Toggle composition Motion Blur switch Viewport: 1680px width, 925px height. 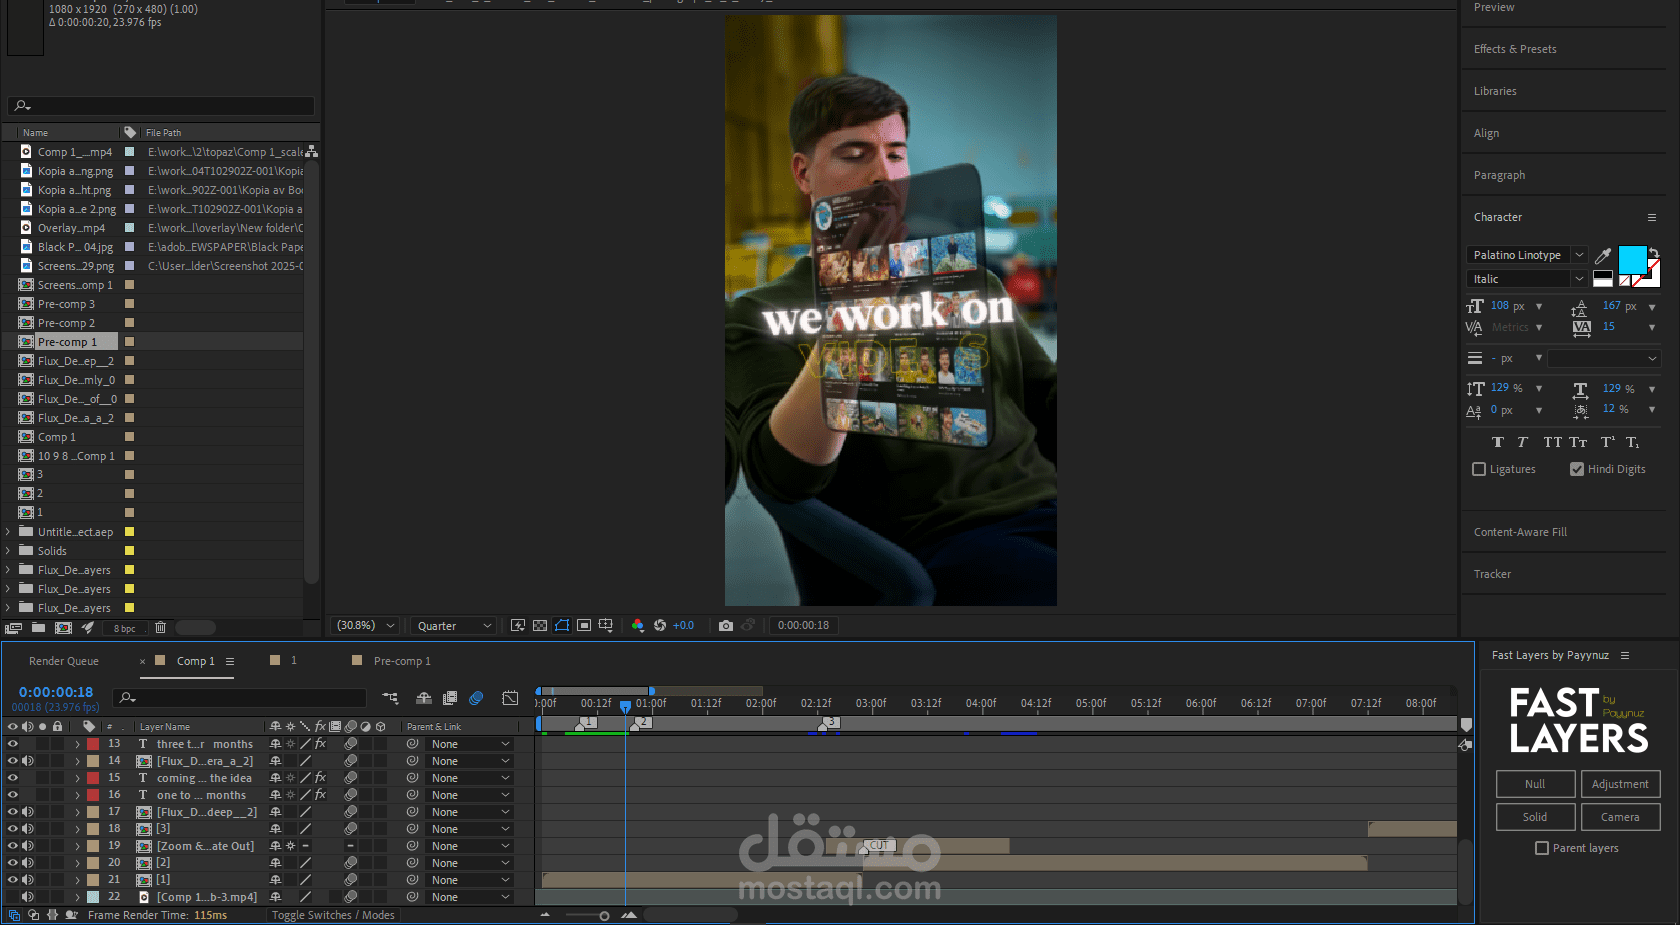476,698
